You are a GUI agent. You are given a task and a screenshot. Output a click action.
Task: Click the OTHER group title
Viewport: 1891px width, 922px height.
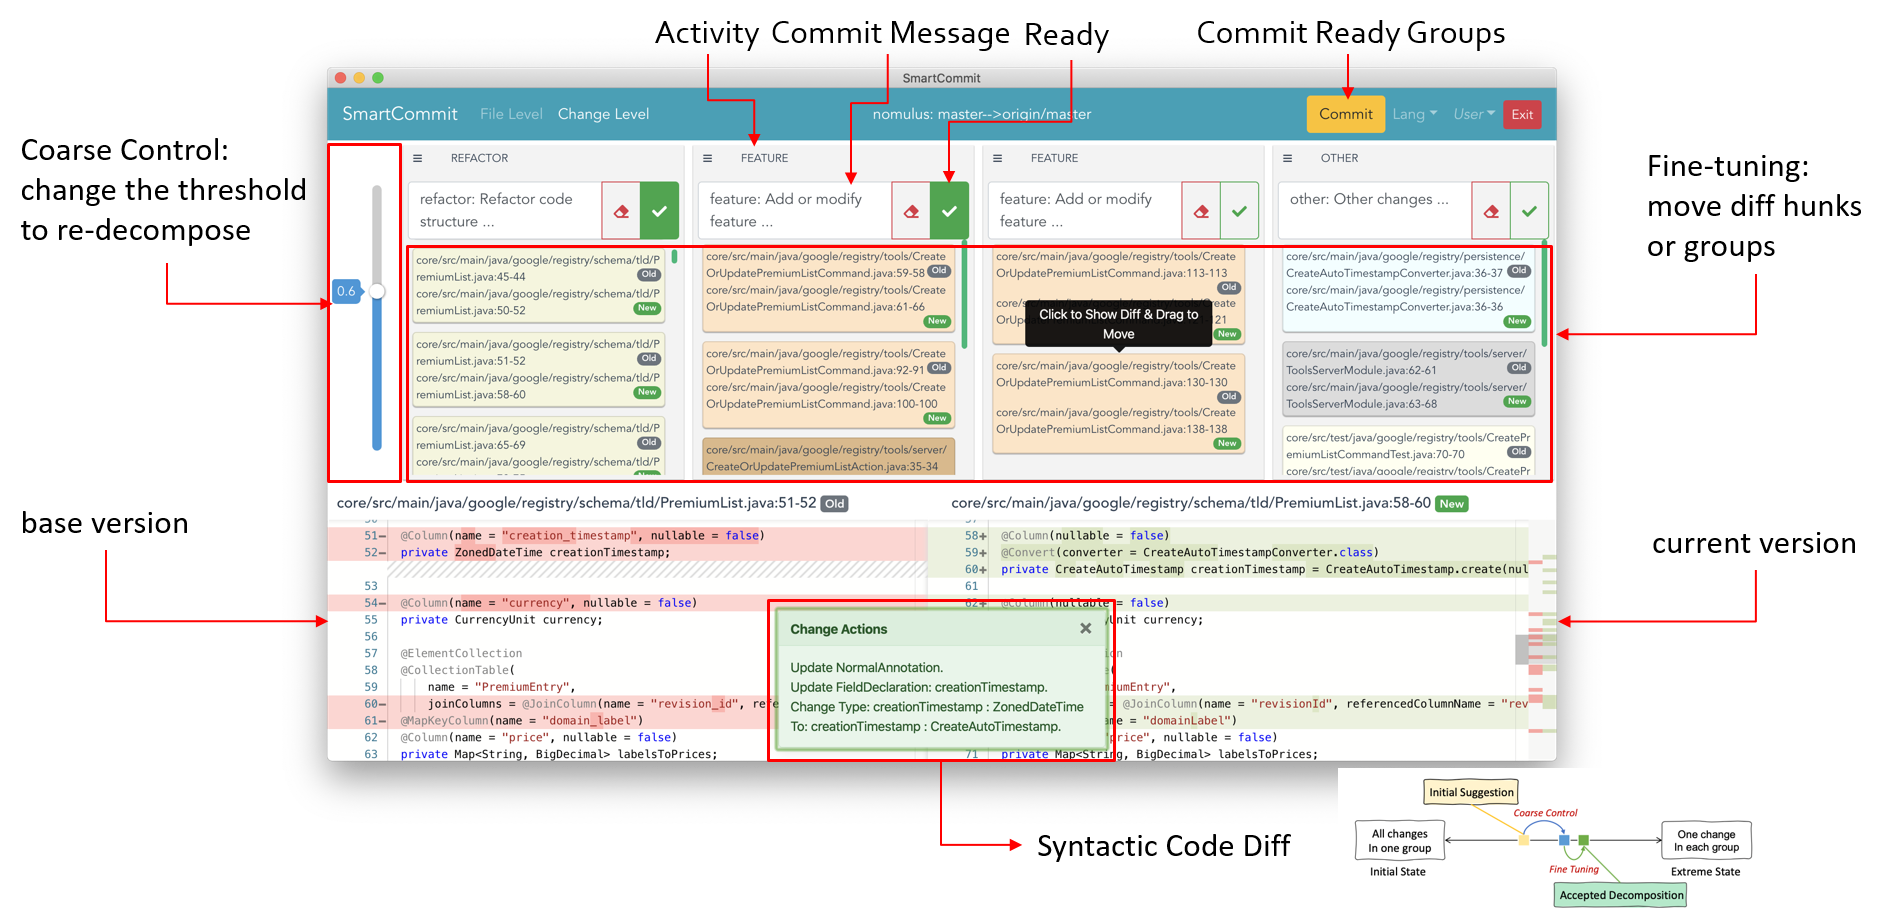1339,158
